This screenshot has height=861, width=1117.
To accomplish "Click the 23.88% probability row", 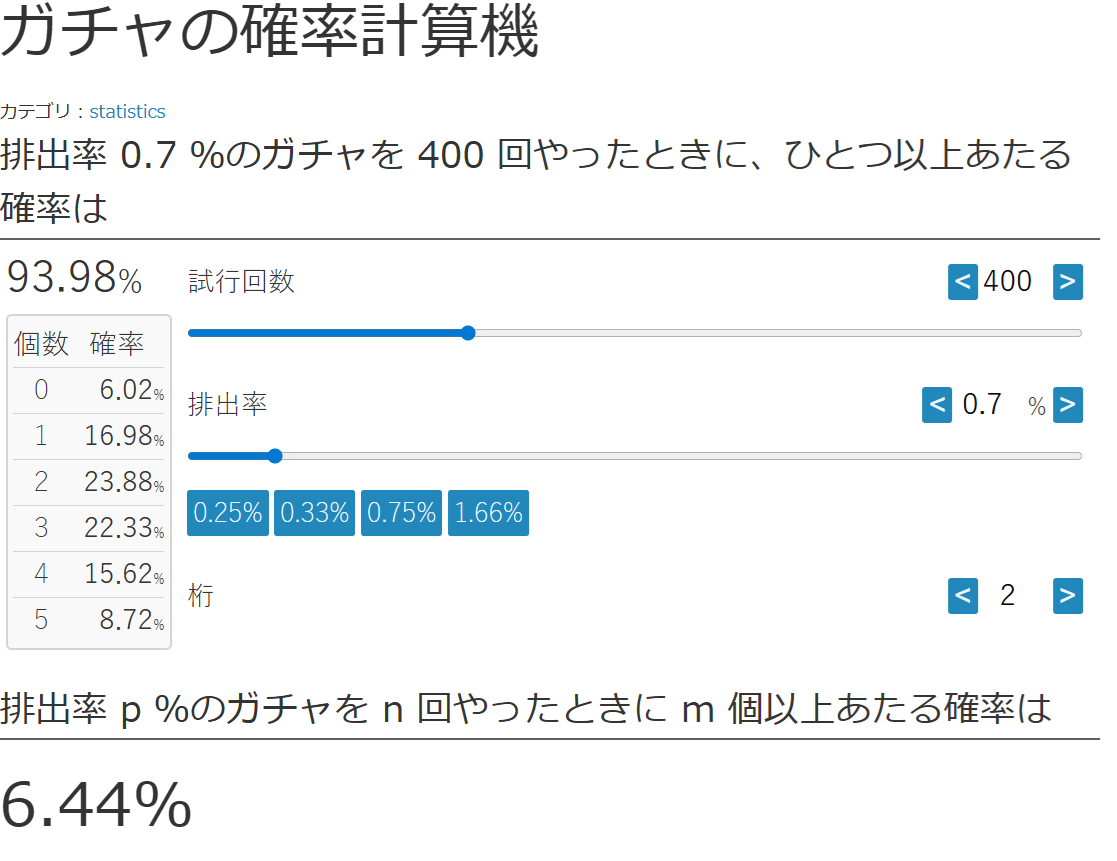I will point(89,482).
